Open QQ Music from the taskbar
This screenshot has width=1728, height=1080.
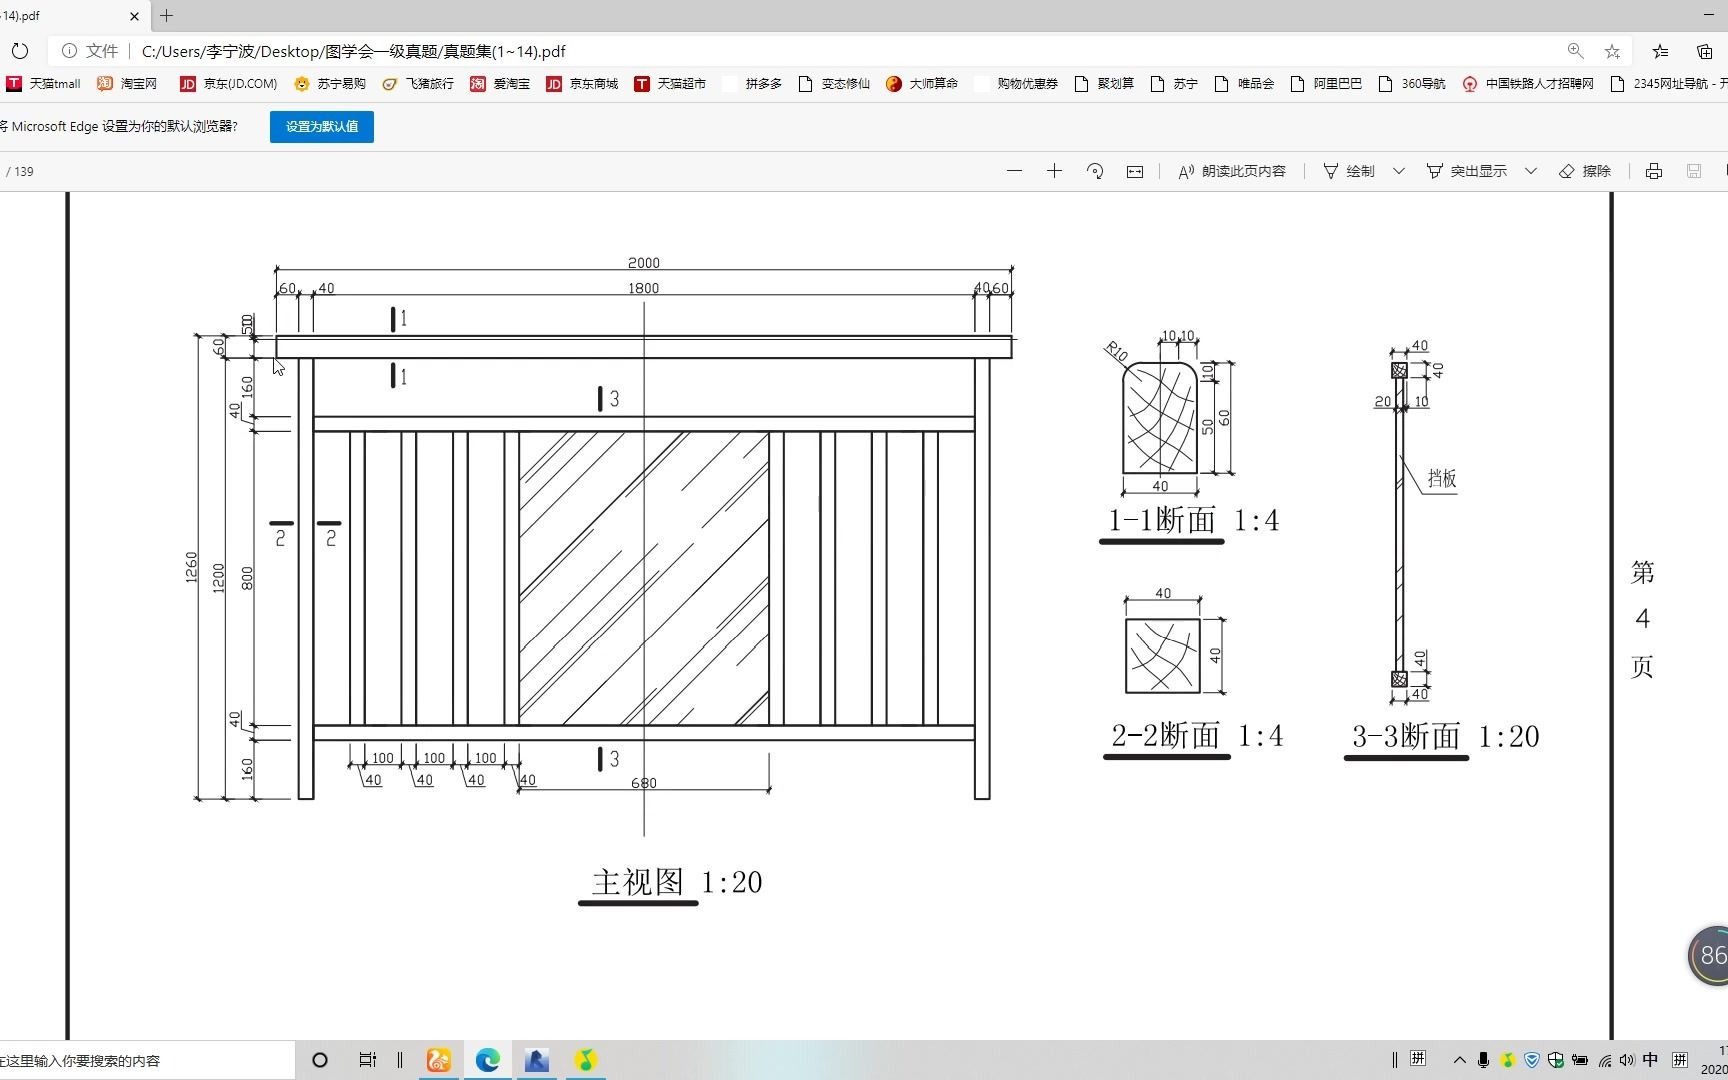pos(586,1060)
